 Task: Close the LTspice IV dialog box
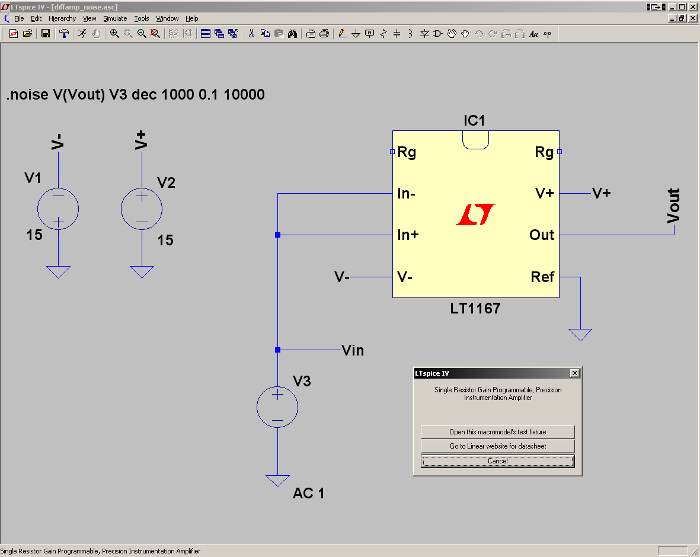point(575,373)
